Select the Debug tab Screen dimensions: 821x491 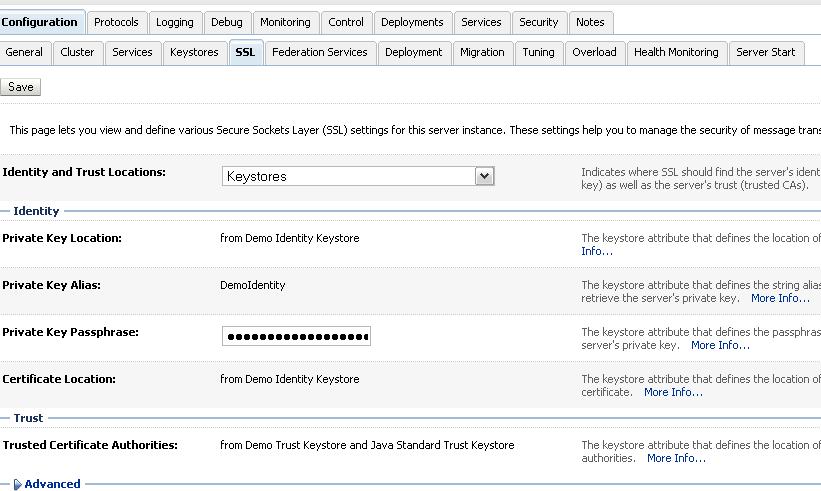[227, 22]
